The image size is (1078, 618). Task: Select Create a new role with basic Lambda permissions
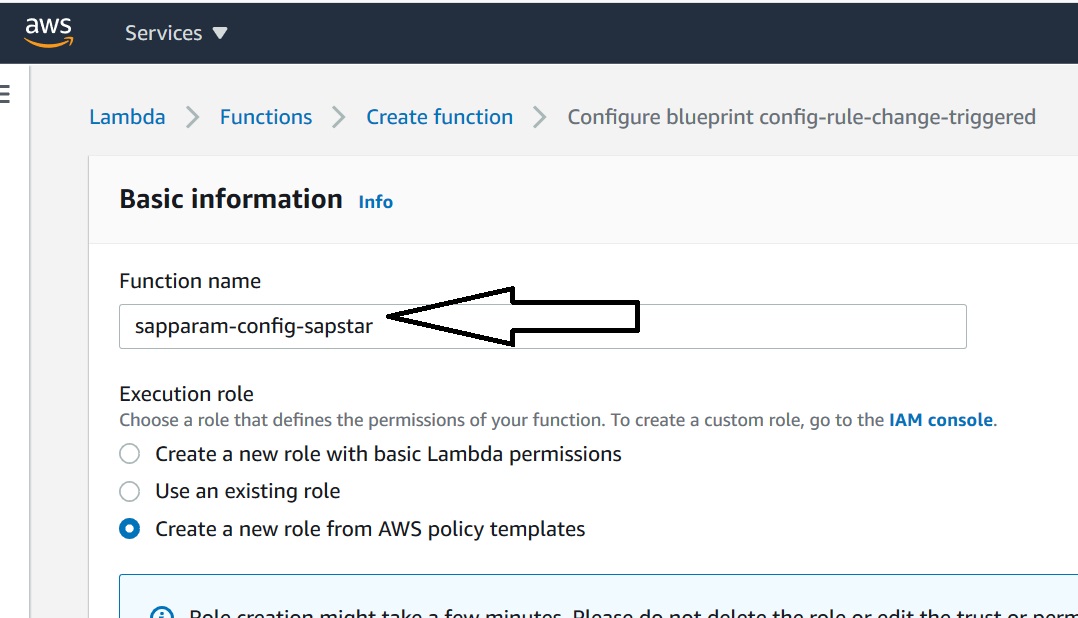pyautogui.click(x=129, y=454)
